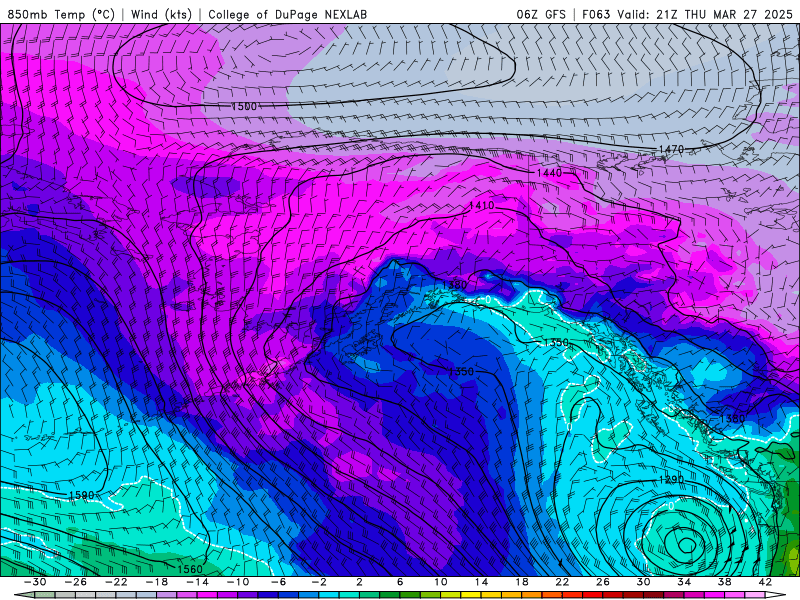Click the -10 colorbar tick label
This screenshot has height=600, width=800.
pos(238,582)
